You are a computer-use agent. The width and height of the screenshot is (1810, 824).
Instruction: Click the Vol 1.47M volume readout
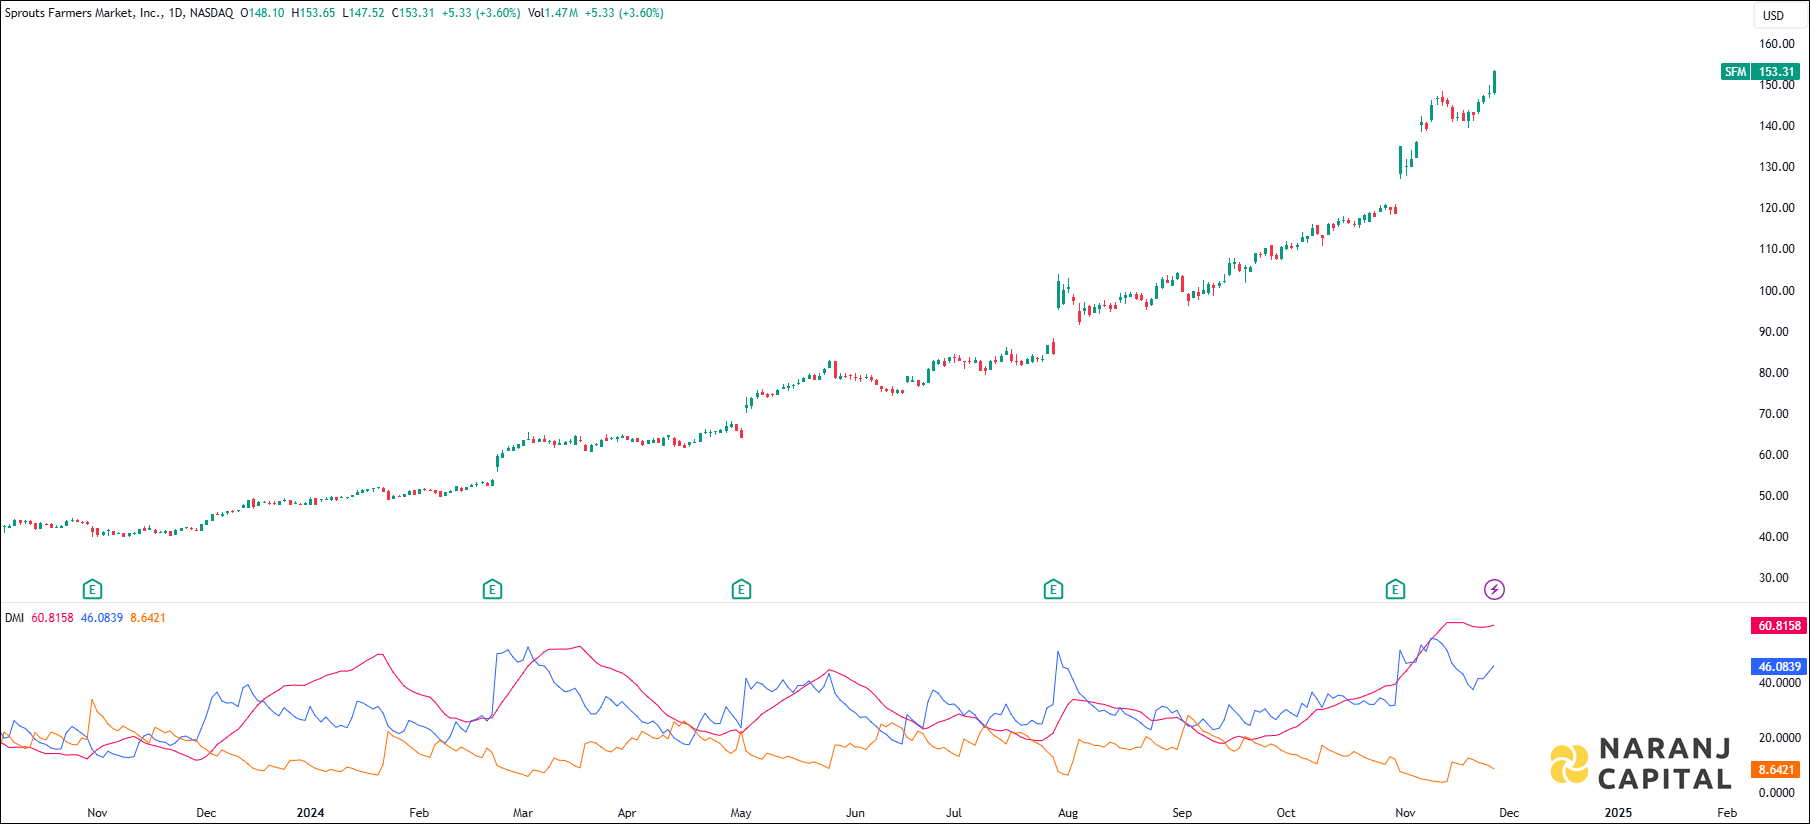tap(553, 13)
